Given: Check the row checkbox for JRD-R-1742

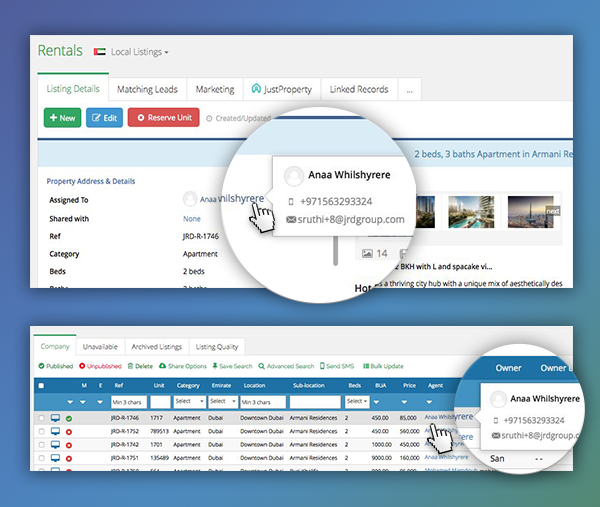Looking at the screenshot, I should [42, 445].
